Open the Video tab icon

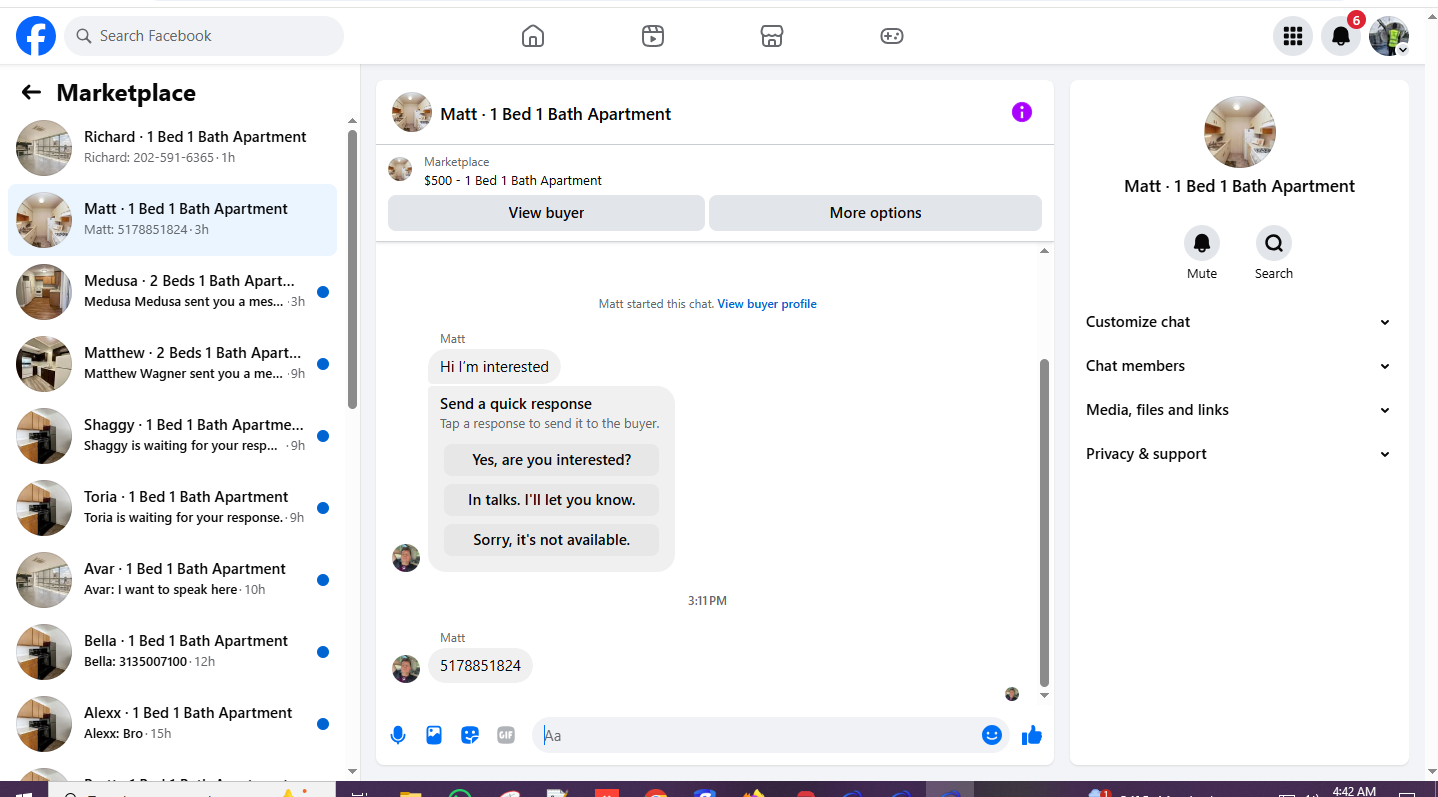(x=653, y=36)
